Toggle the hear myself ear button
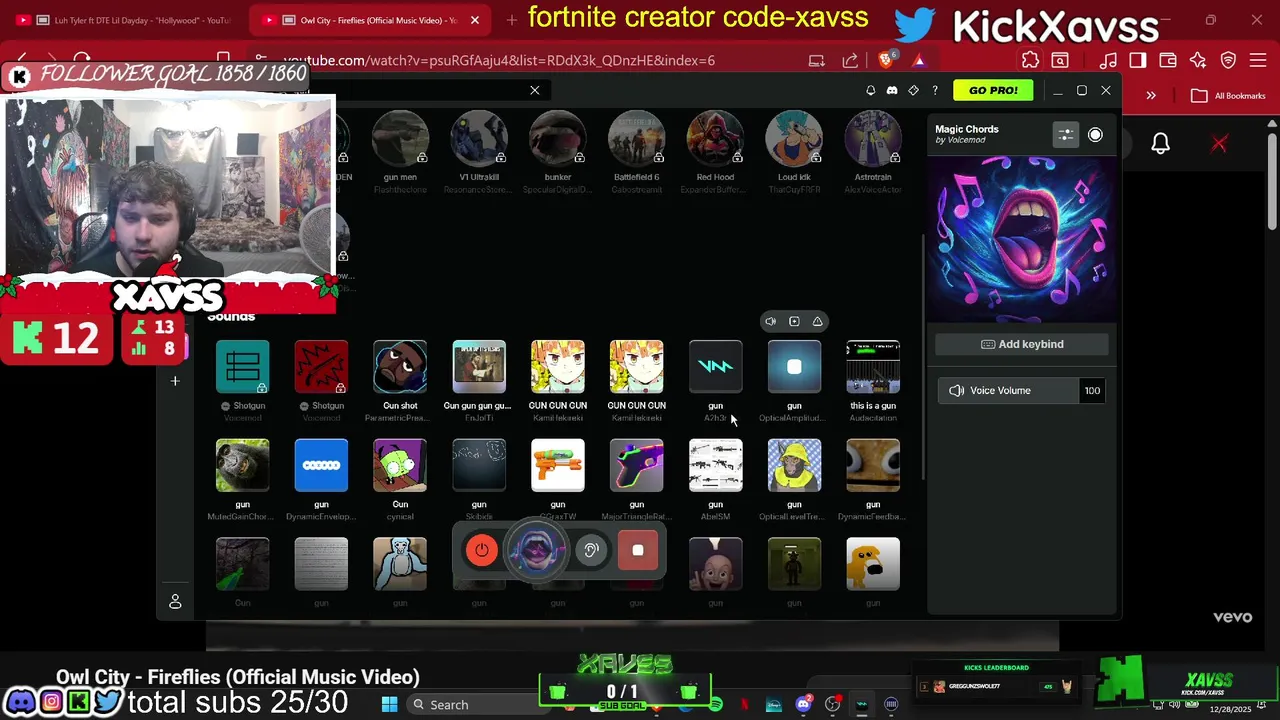 coord(591,550)
